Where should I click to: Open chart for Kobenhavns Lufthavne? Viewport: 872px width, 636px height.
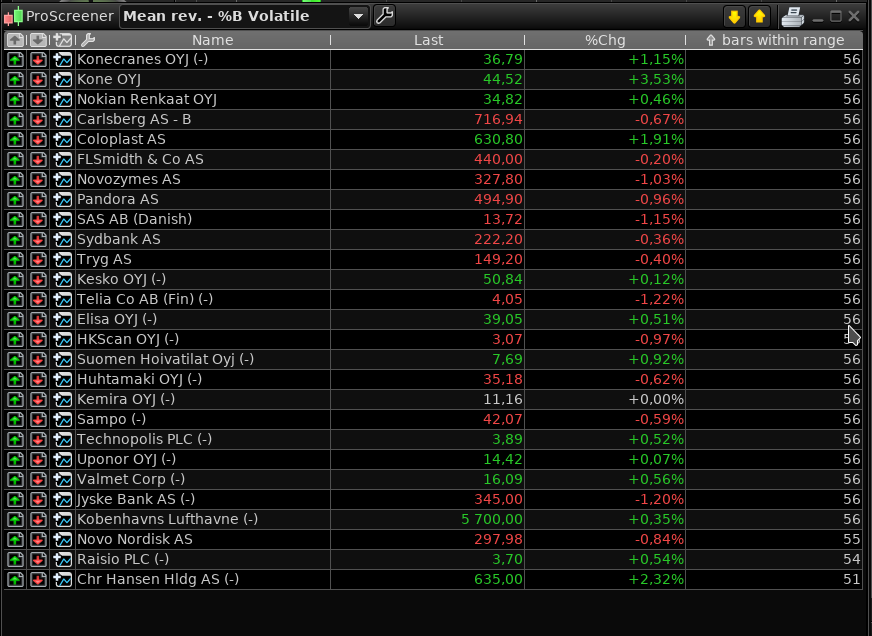tap(63, 520)
